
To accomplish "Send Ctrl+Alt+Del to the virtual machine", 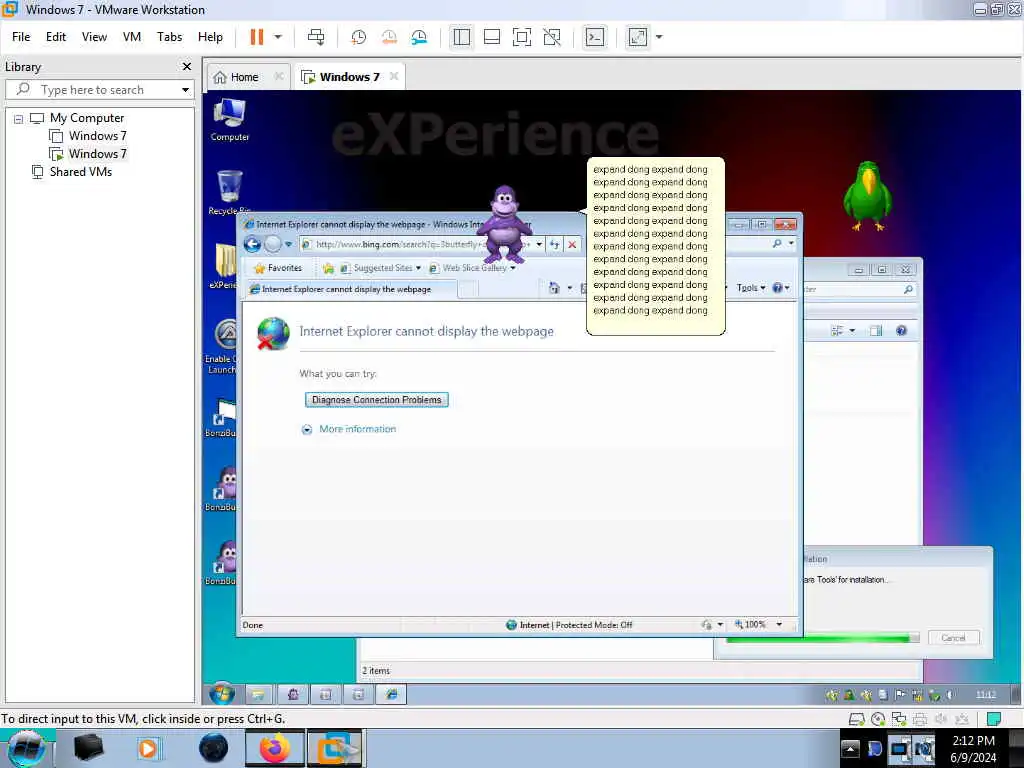I will 316,37.
